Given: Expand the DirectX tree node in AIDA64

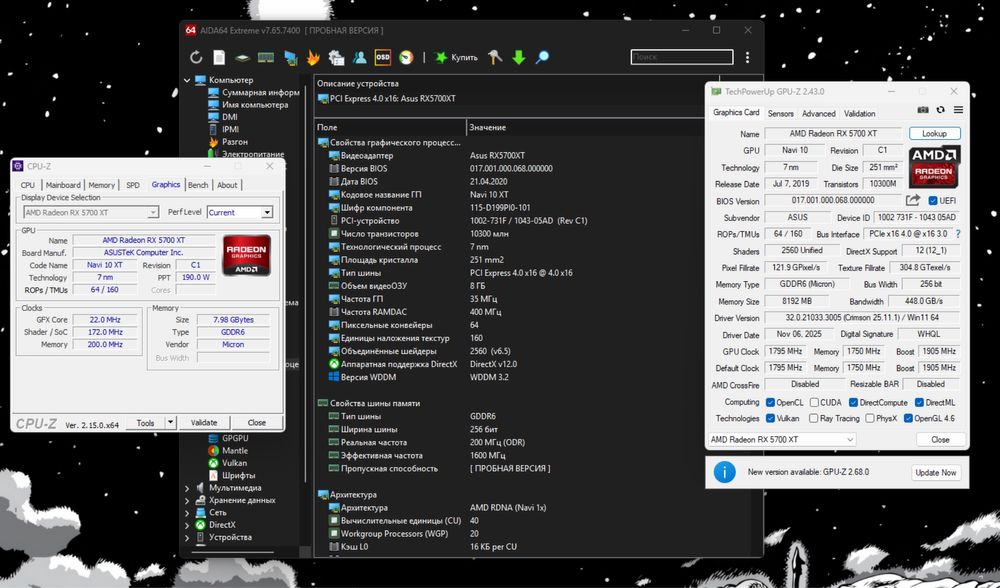Looking at the screenshot, I should pos(188,524).
